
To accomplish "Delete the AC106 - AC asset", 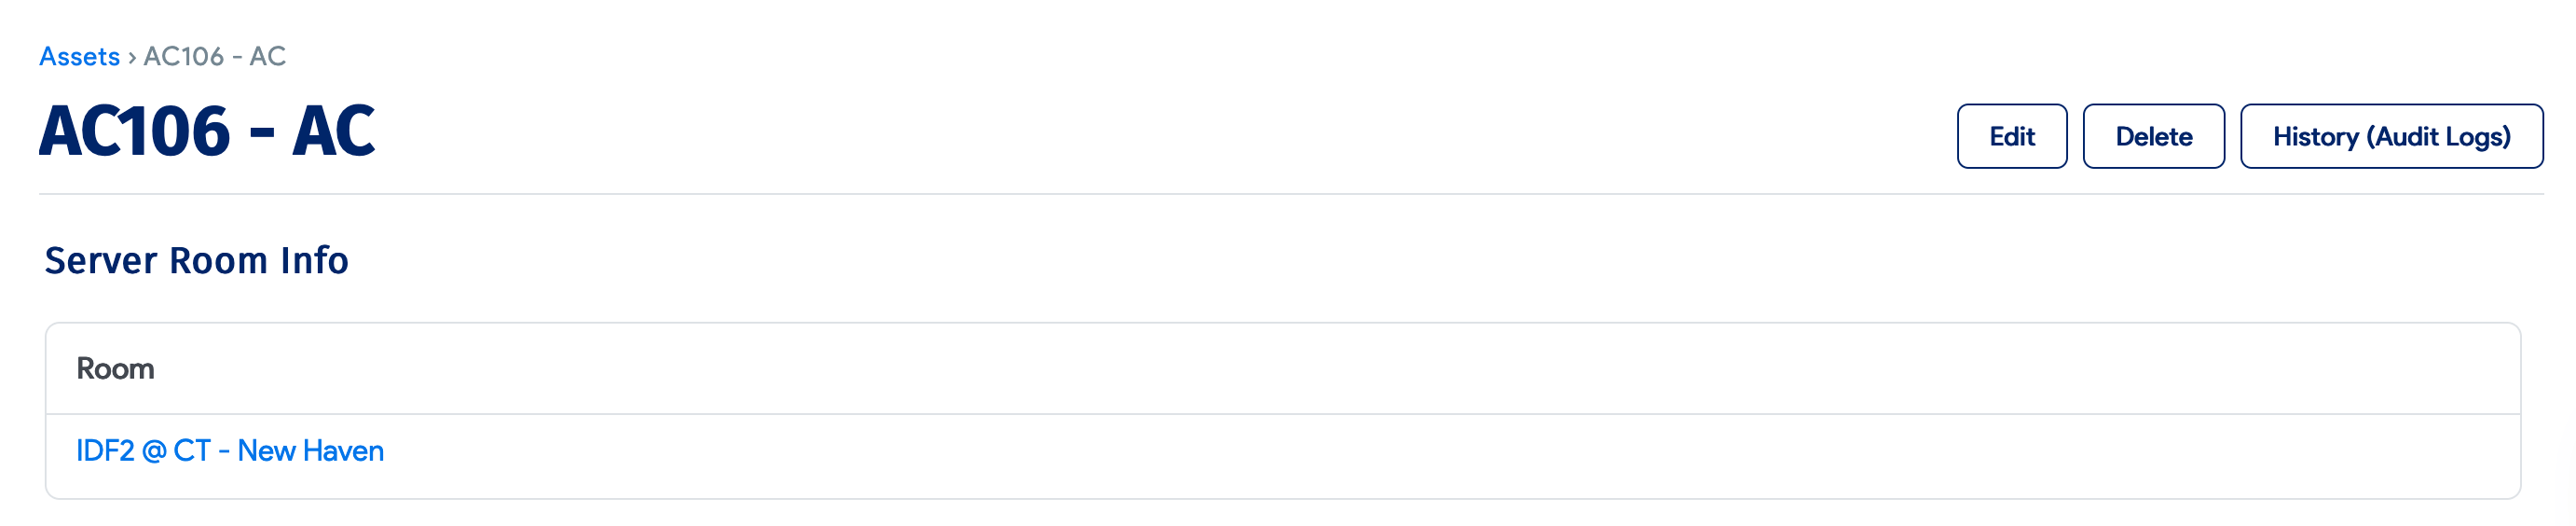I will click(x=2153, y=136).
